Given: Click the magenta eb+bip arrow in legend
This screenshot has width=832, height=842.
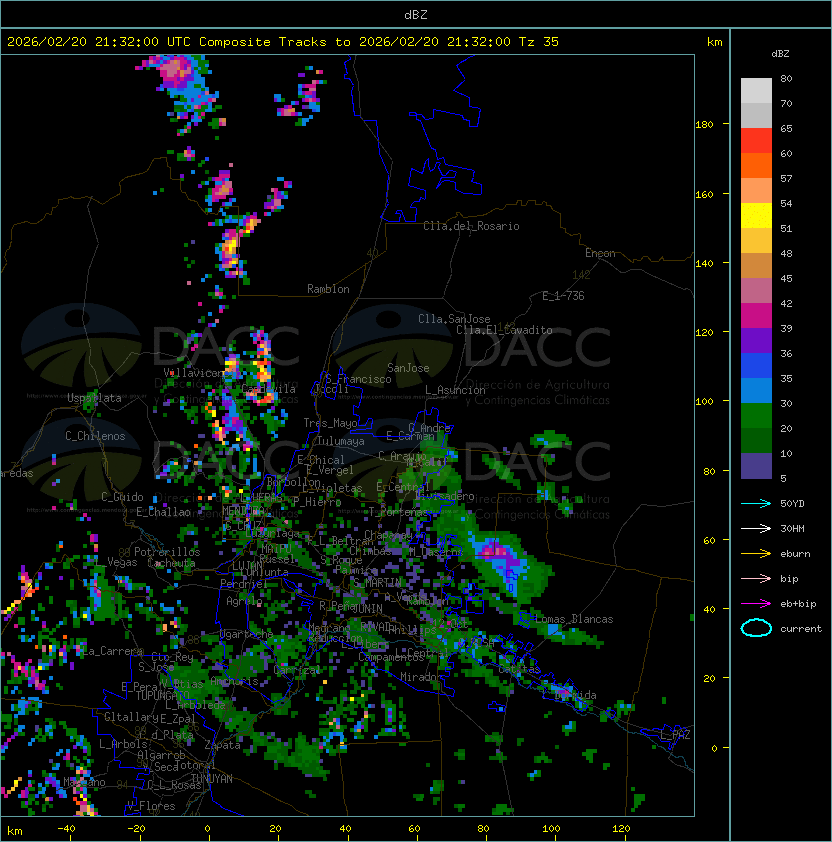Looking at the screenshot, I should [756, 604].
